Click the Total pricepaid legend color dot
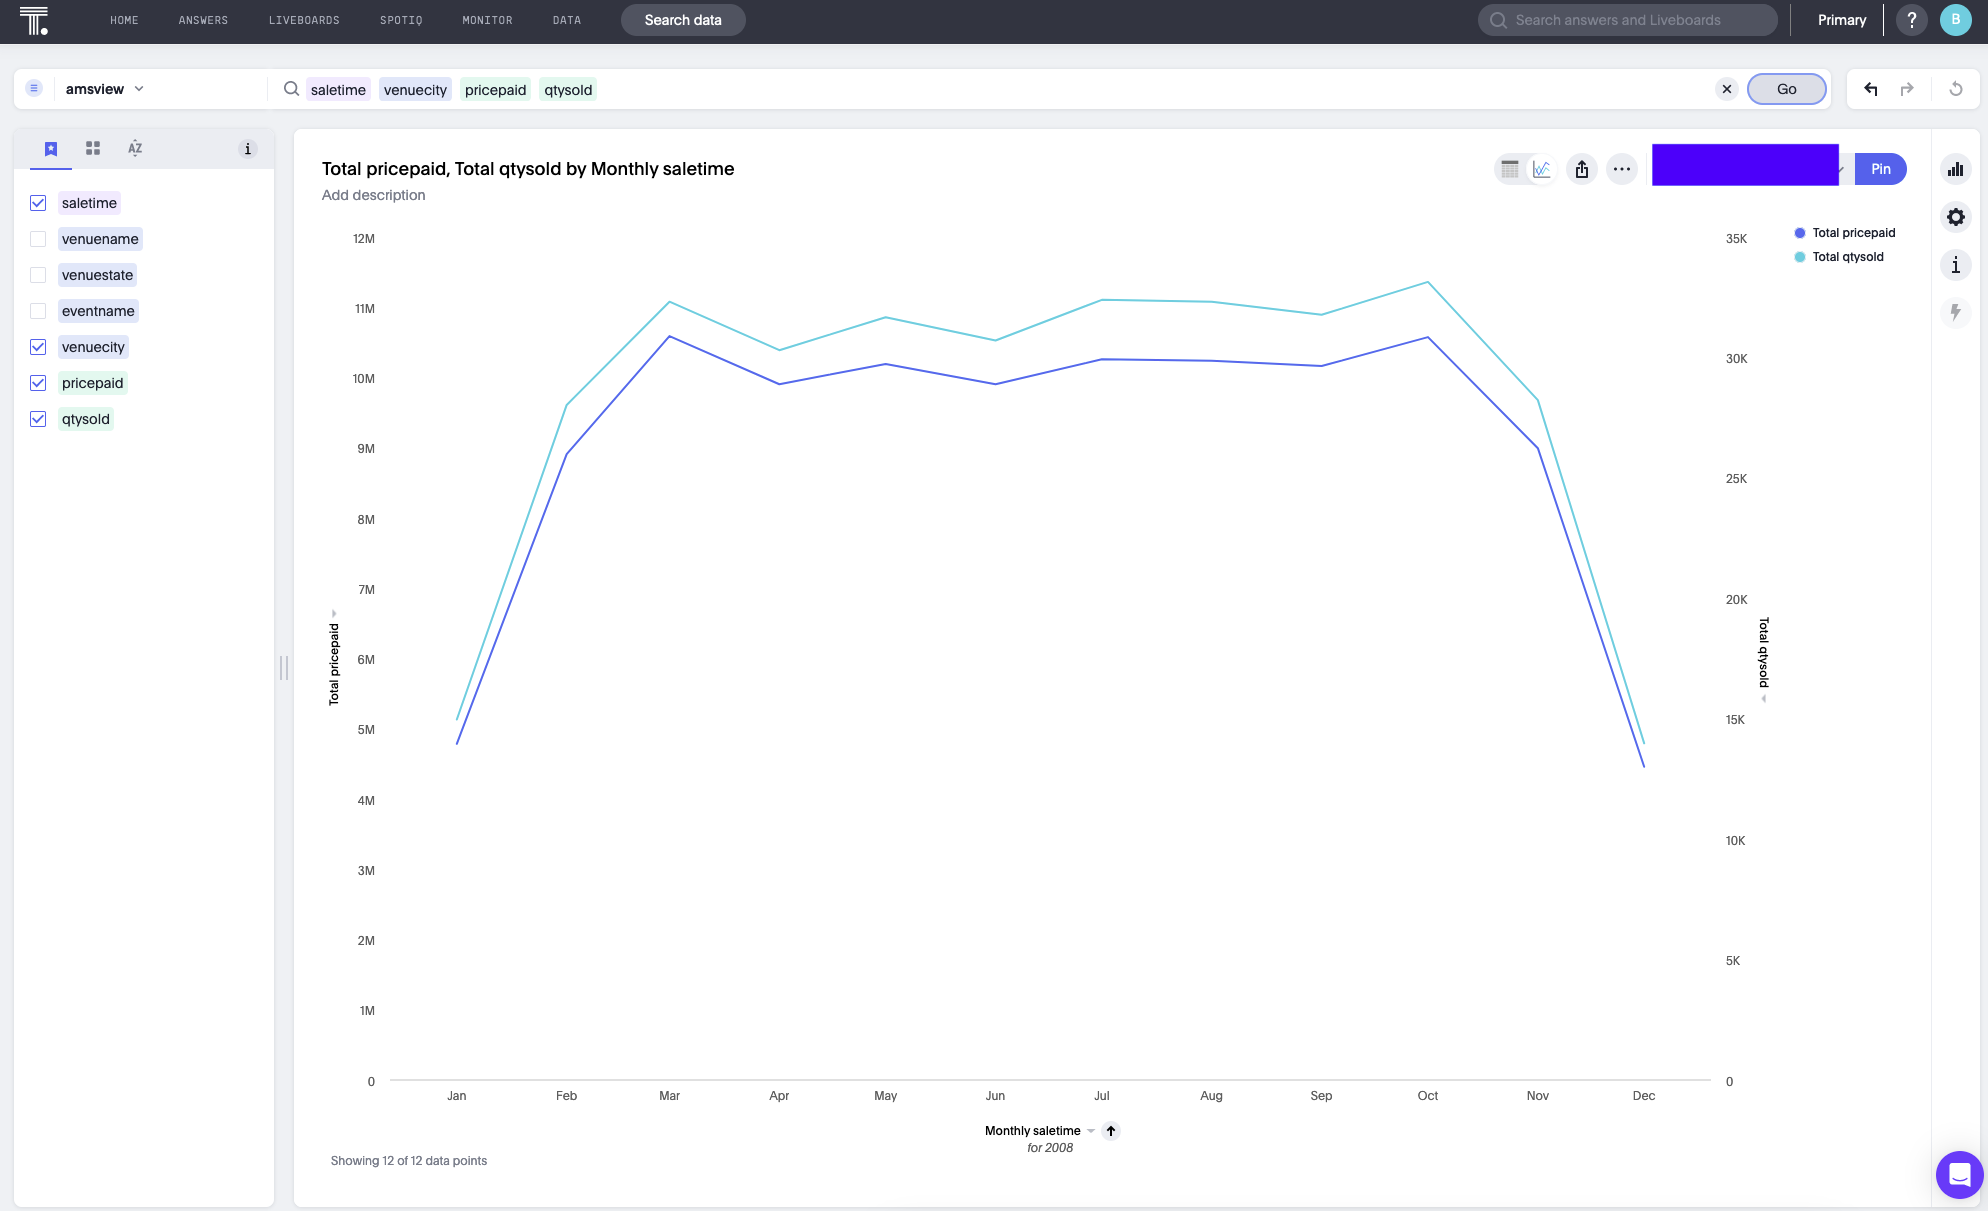The width and height of the screenshot is (1988, 1211). click(1800, 233)
